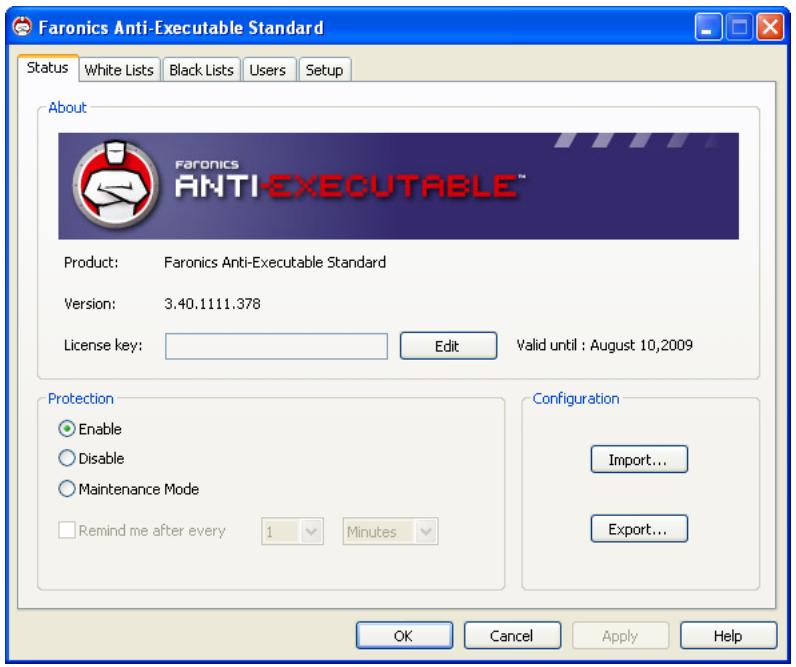Click the Faronics title bar app icon
Screen dimensions: 796x667
[x=22, y=26]
